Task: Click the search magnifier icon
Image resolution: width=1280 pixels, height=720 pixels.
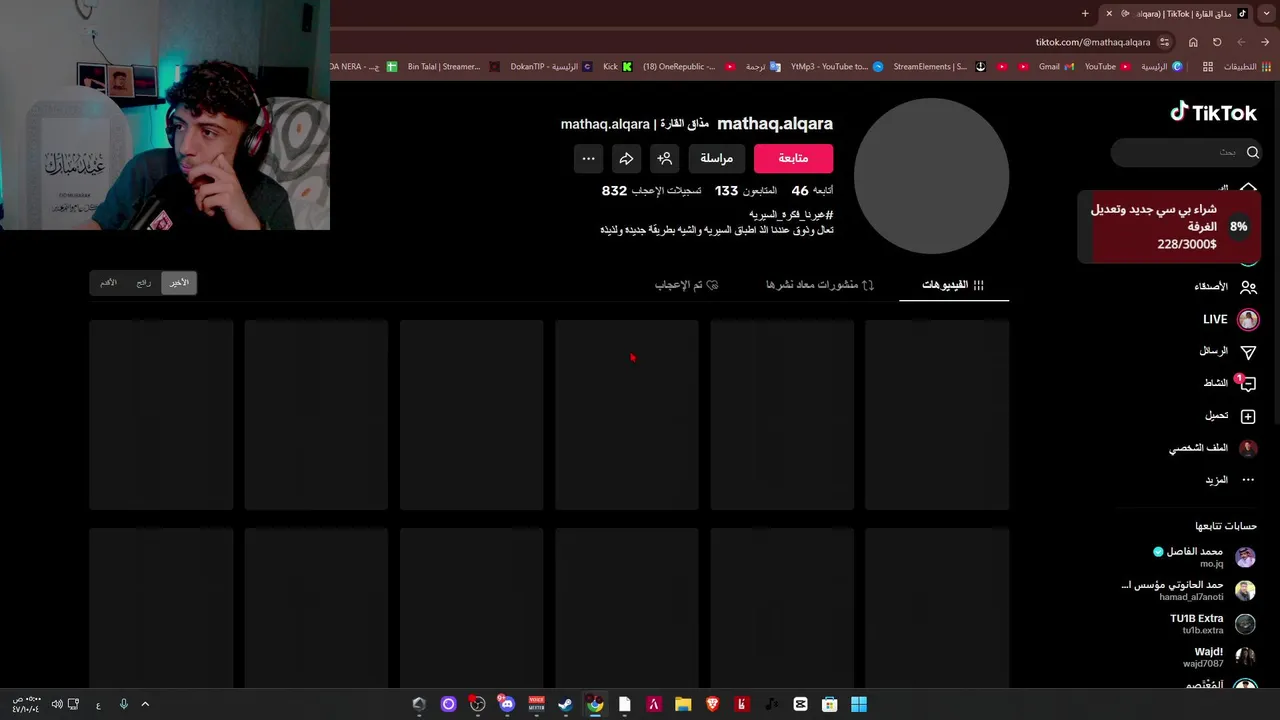Action: click(1252, 152)
